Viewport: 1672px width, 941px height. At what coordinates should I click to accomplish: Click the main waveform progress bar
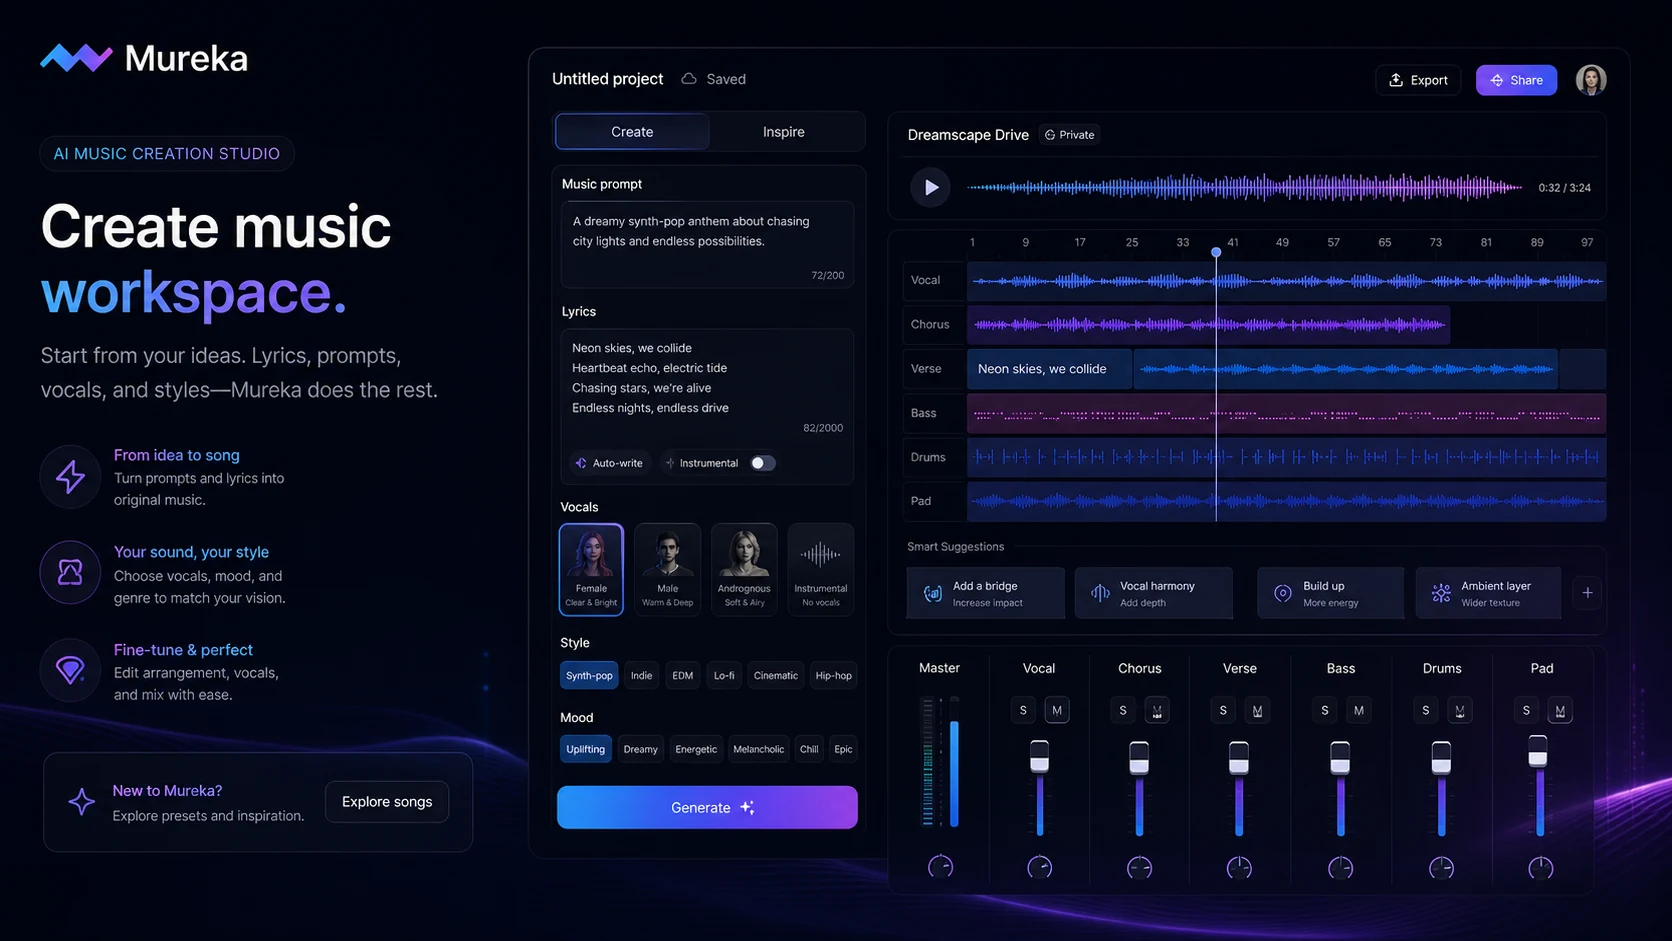tap(1245, 187)
